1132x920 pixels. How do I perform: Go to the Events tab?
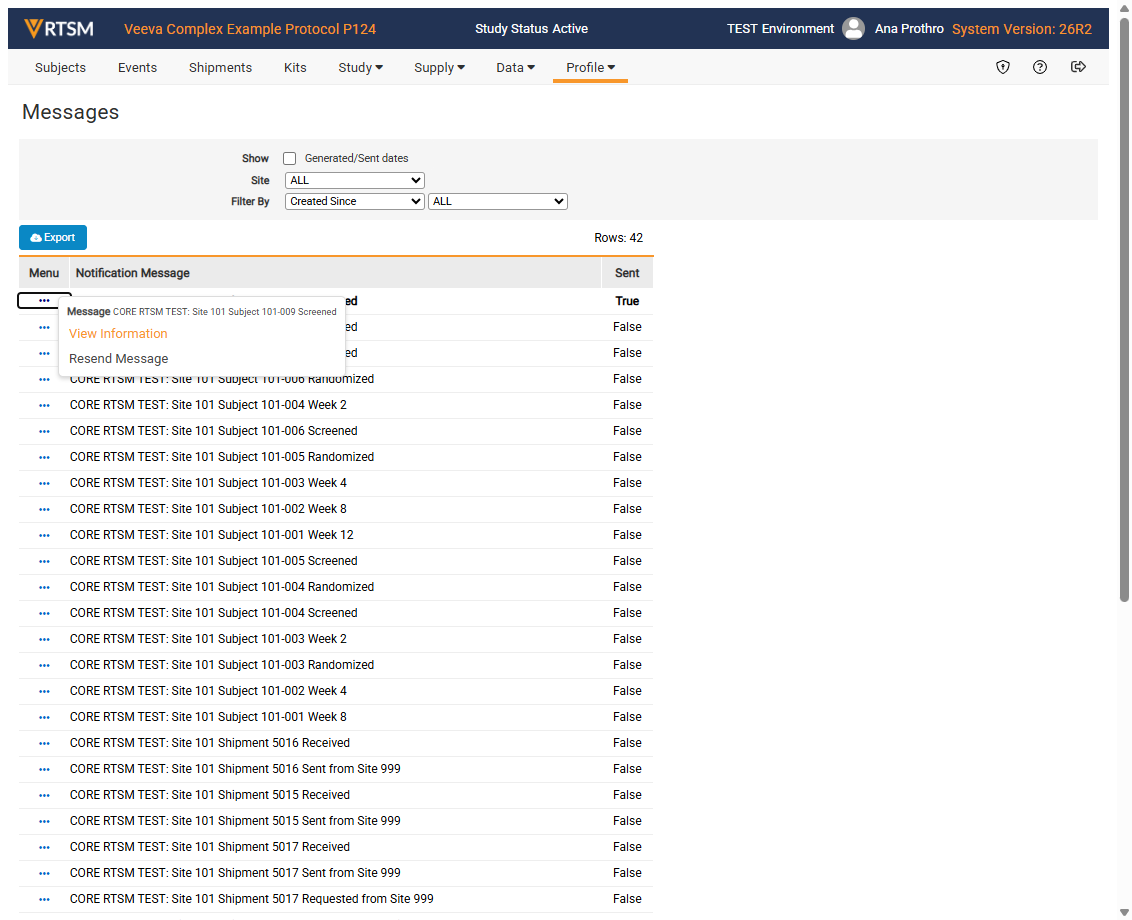pos(137,67)
